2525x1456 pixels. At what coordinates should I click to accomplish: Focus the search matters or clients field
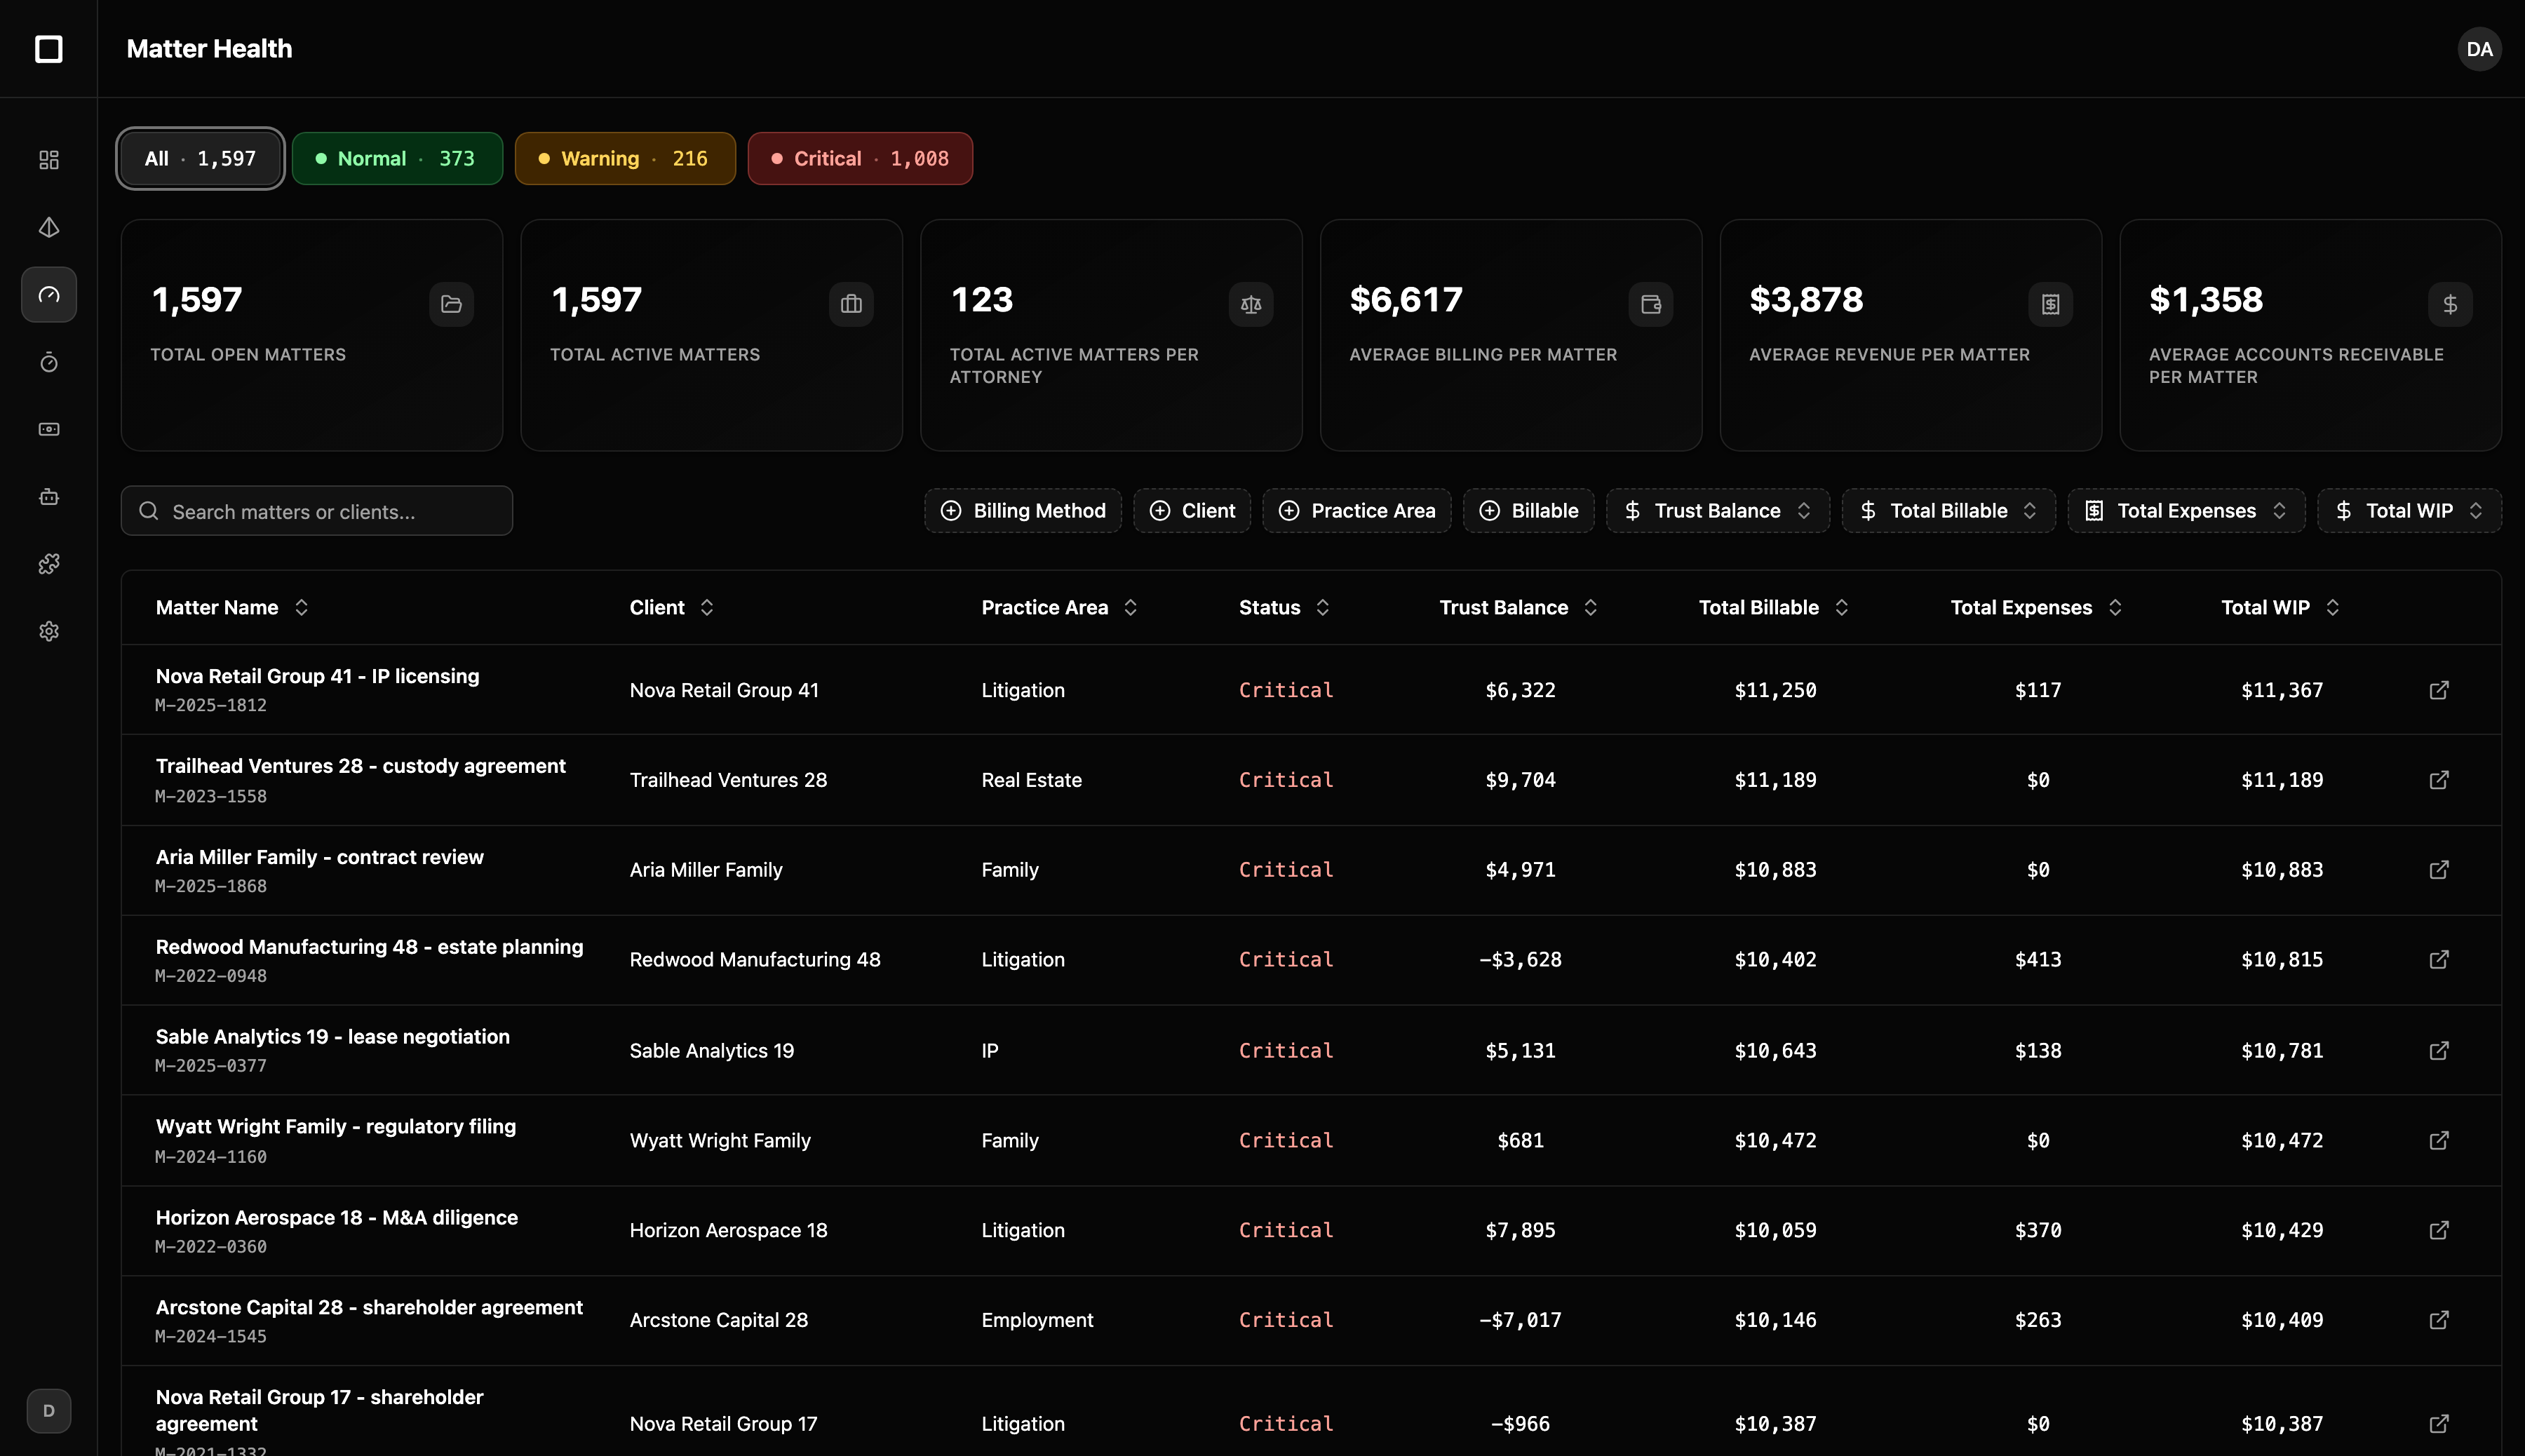click(317, 512)
